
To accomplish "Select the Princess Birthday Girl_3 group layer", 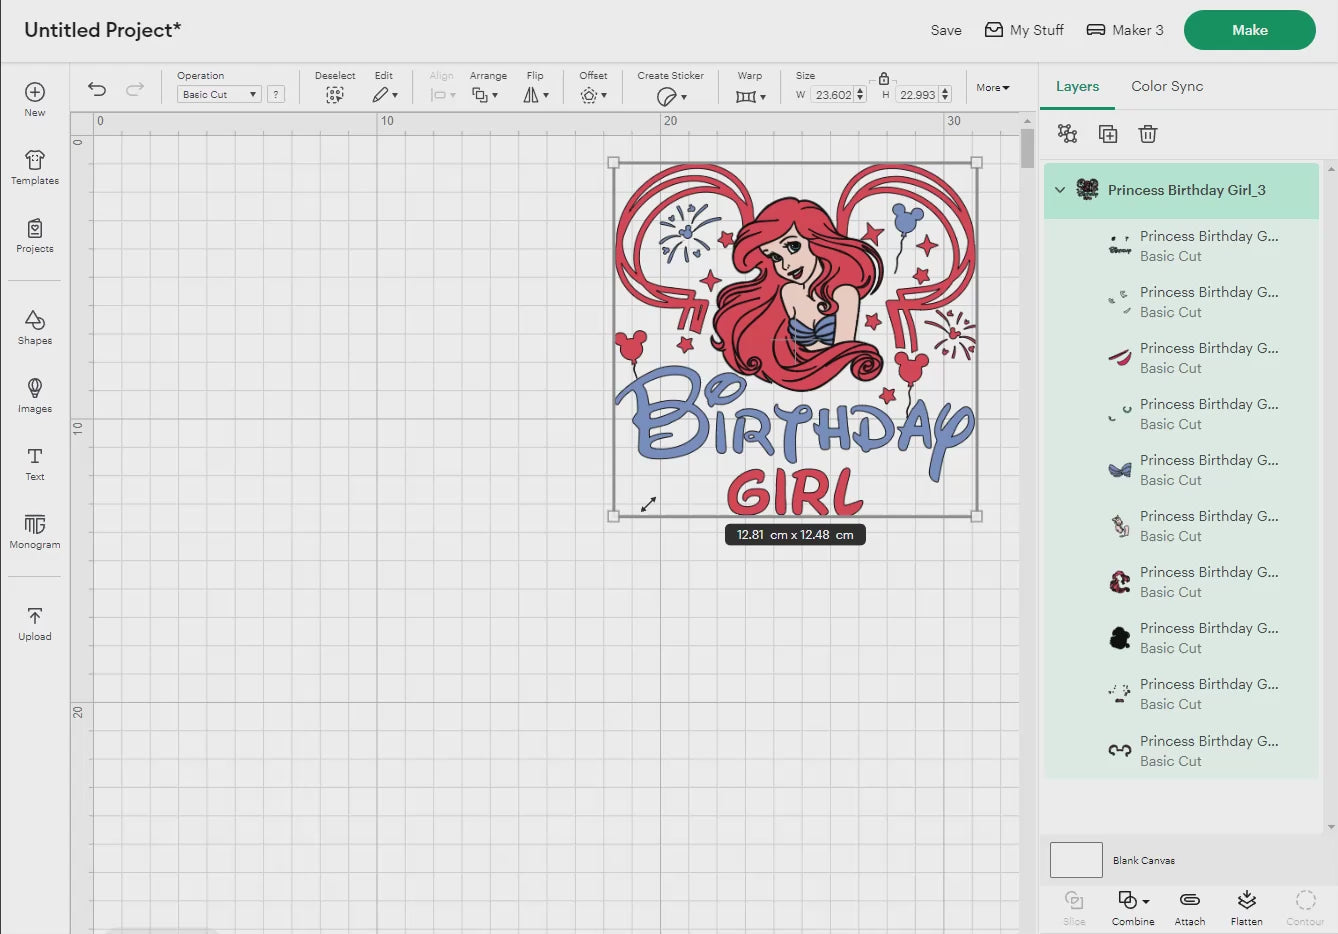I will pos(1181,190).
